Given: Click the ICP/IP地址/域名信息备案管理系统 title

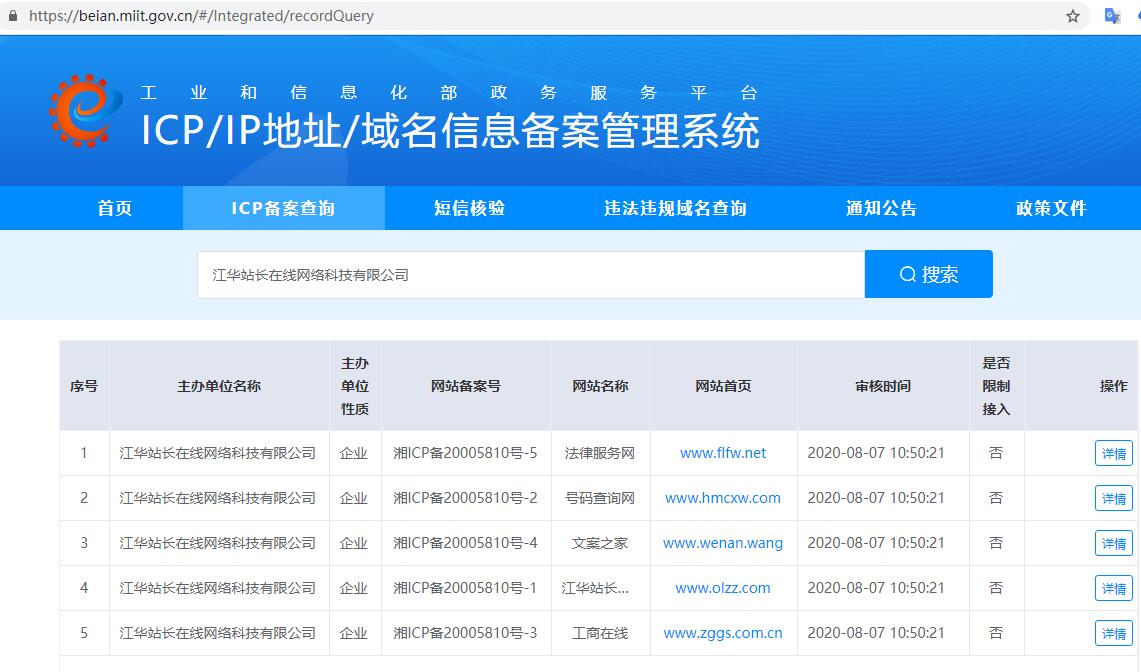Looking at the screenshot, I should click(450, 131).
